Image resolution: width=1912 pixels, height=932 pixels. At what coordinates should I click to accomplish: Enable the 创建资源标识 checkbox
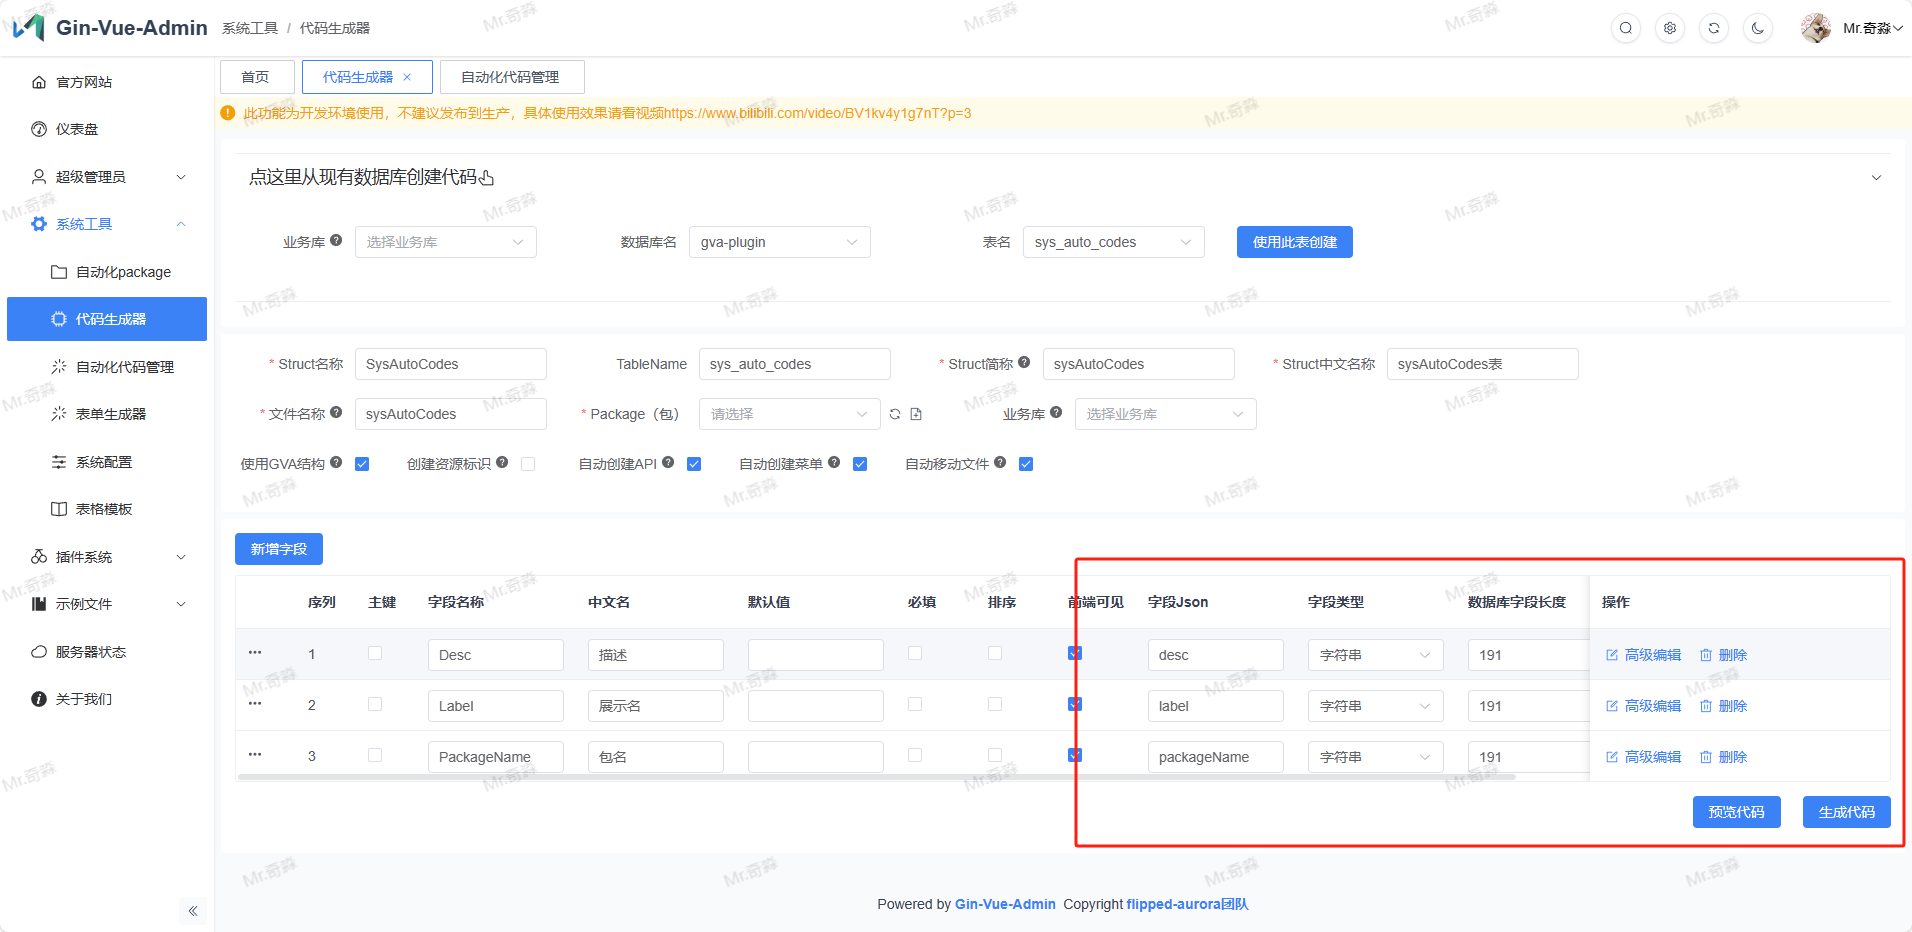(528, 464)
